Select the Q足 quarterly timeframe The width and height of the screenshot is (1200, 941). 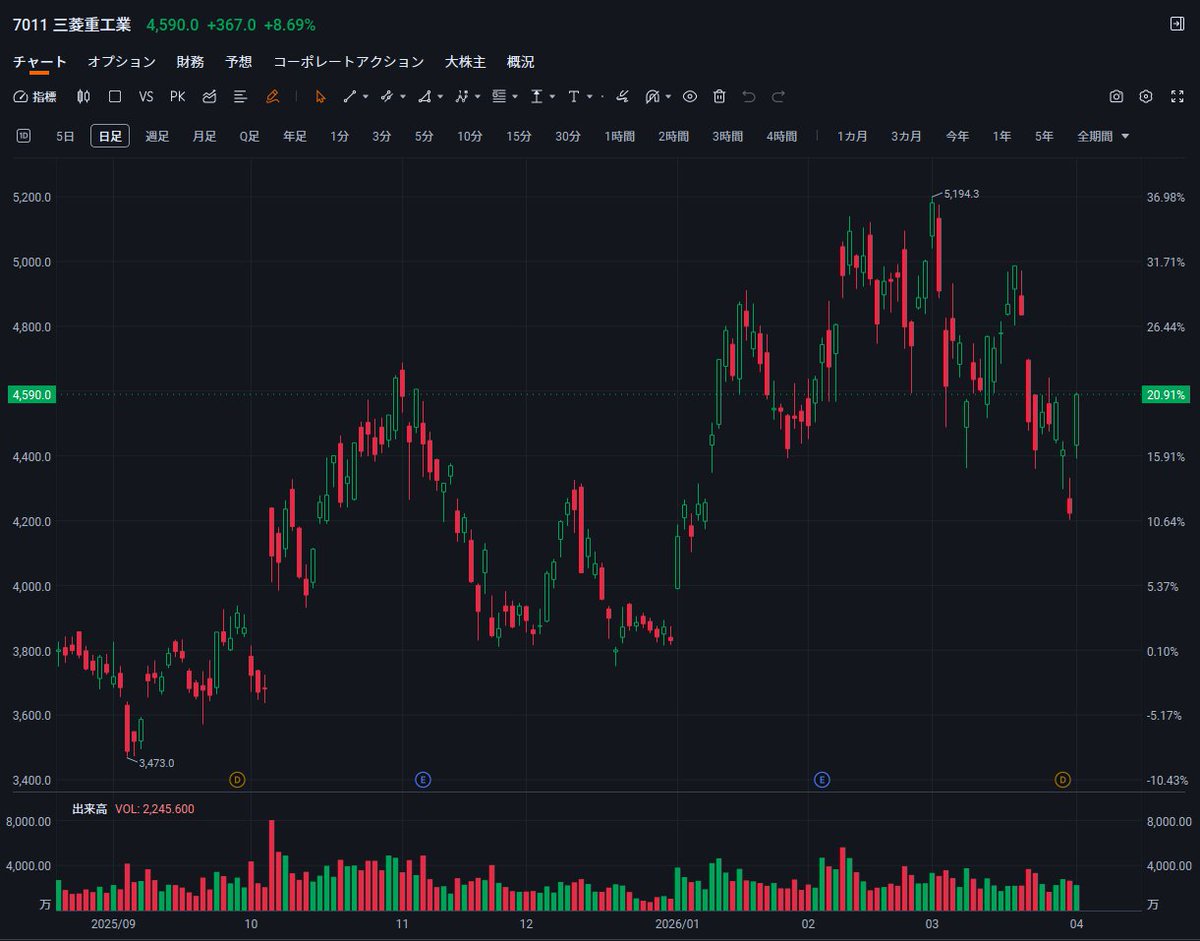[249, 136]
